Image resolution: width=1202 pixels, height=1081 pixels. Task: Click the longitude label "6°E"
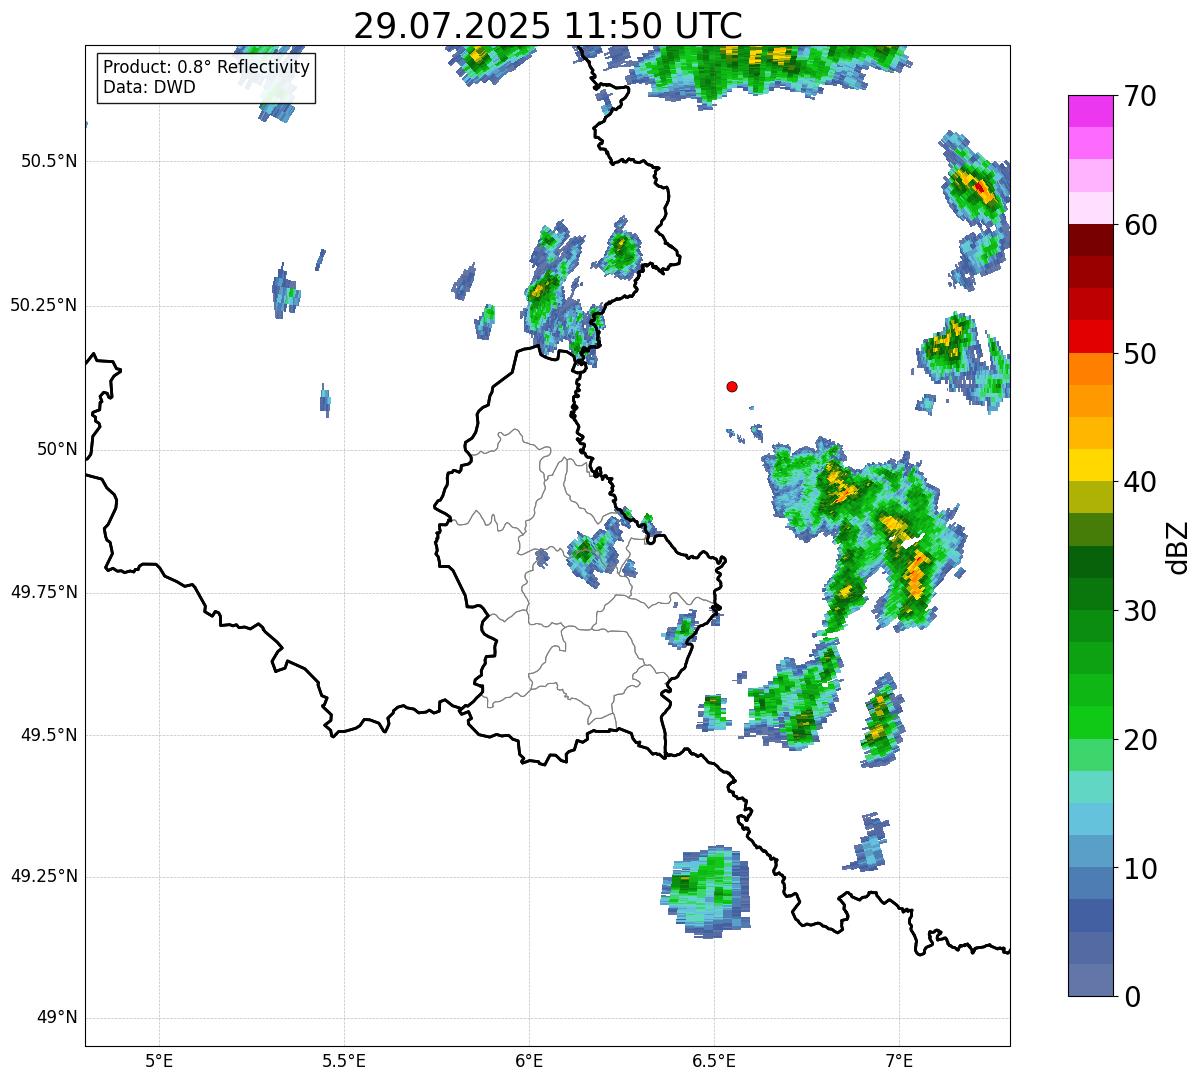pos(529,1061)
